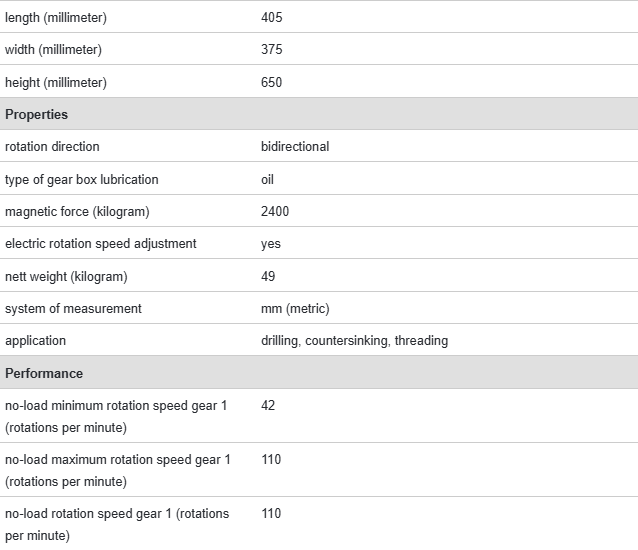Click the magnetic force value 2400
Screen dimensions: 638x550
point(275,211)
